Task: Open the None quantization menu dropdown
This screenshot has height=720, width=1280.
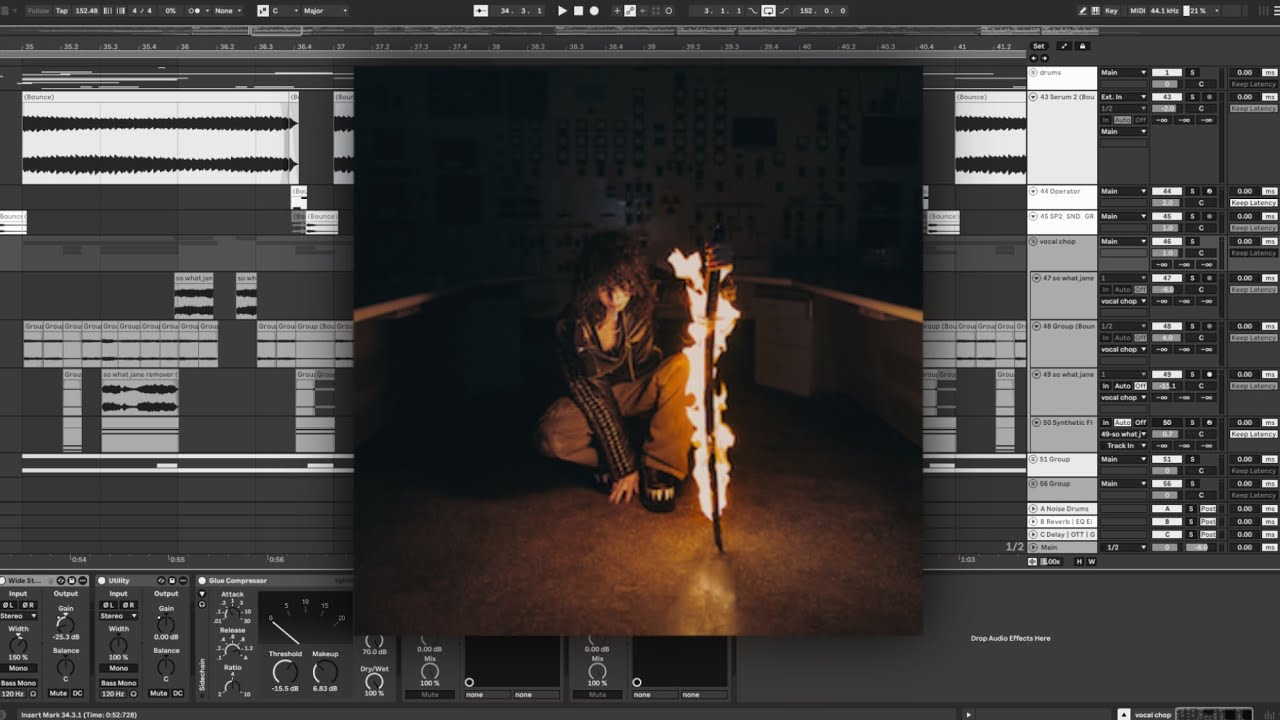Action: [228, 11]
